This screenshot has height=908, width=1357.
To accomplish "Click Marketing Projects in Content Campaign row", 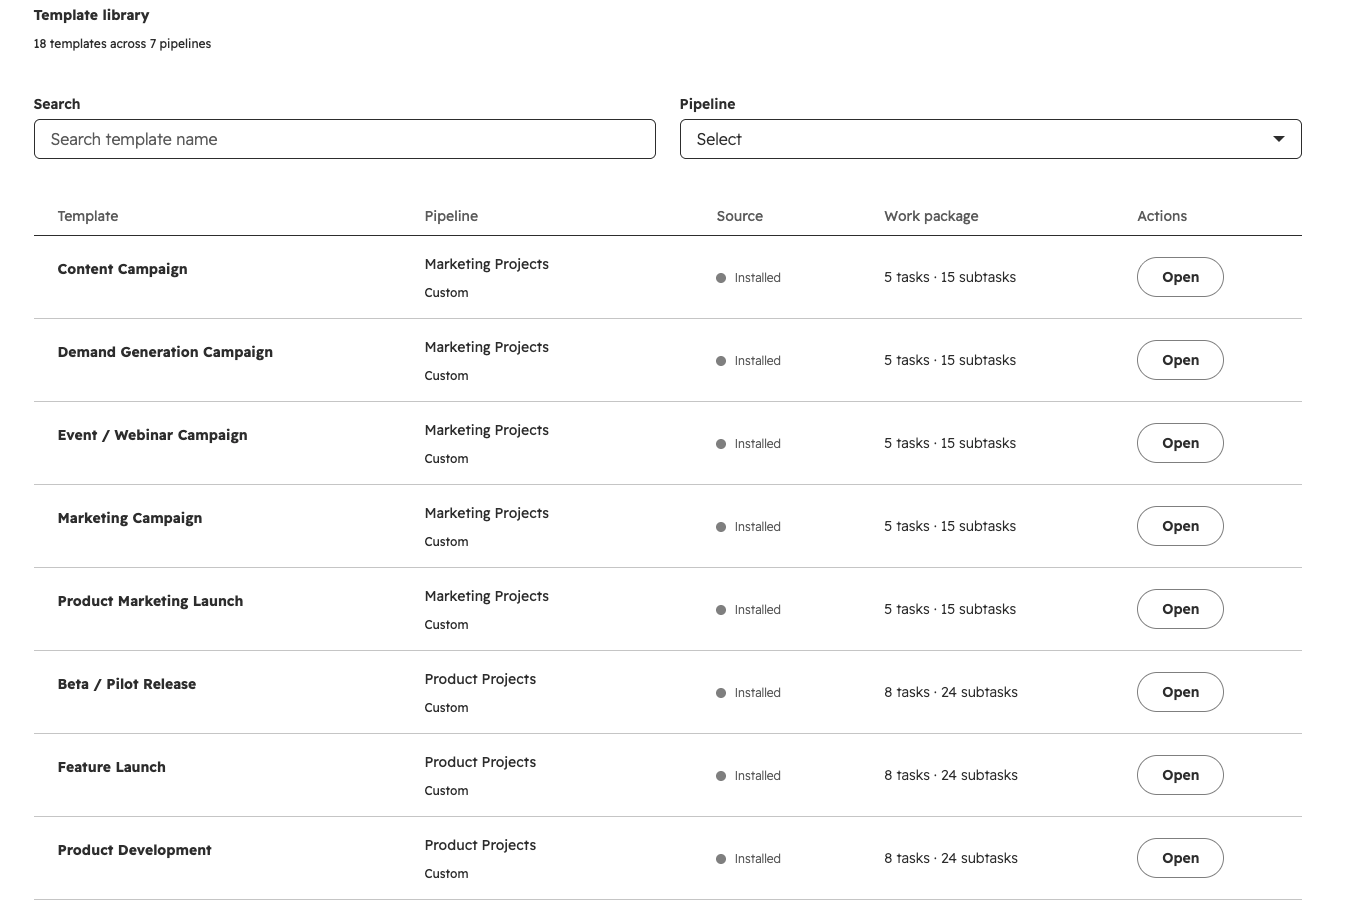I will (486, 264).
